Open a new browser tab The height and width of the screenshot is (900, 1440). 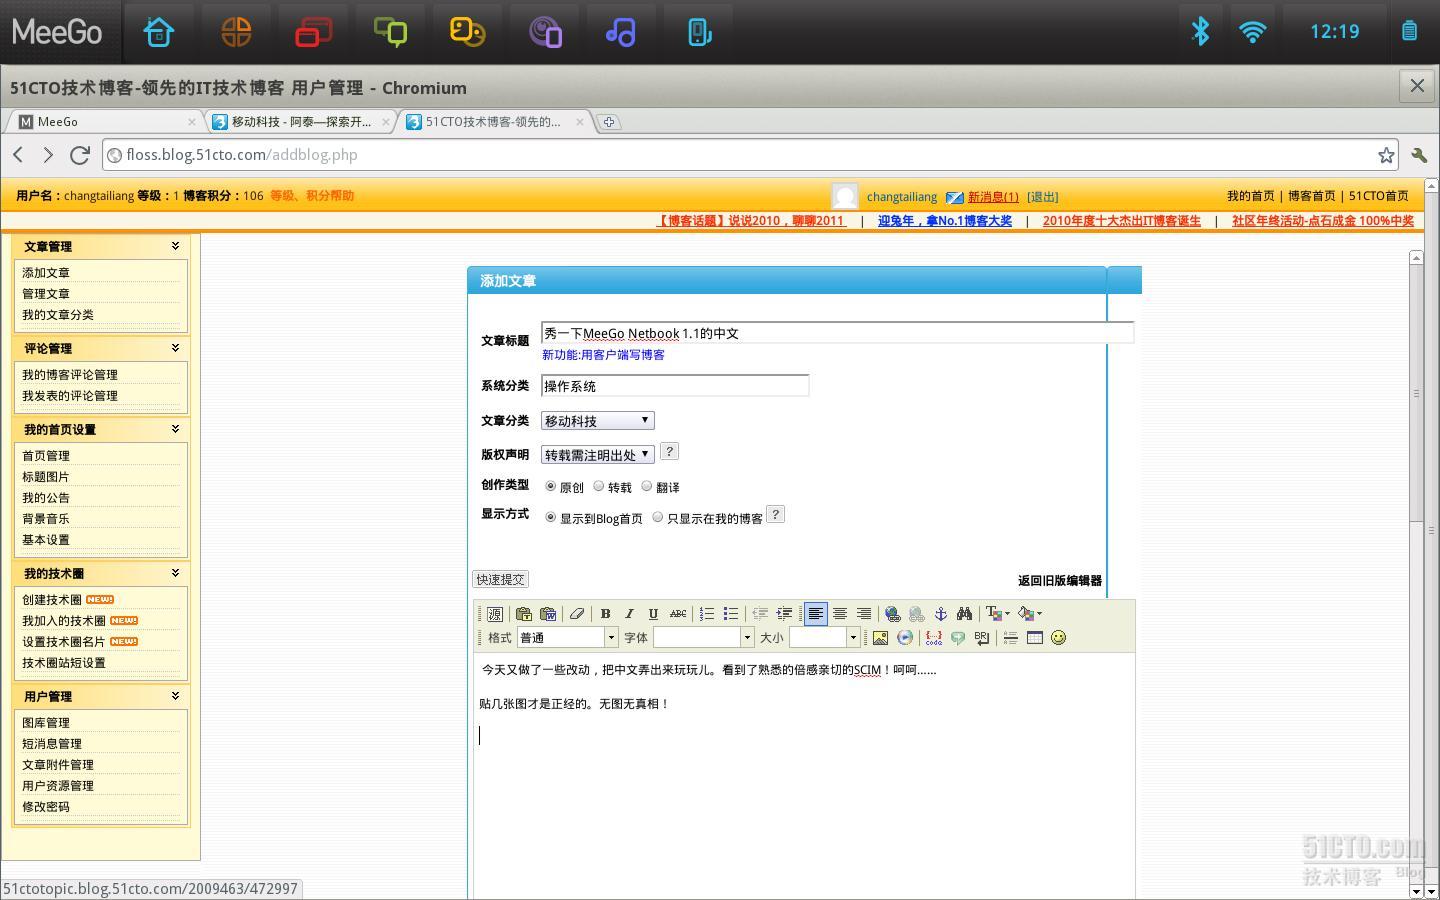609,122
